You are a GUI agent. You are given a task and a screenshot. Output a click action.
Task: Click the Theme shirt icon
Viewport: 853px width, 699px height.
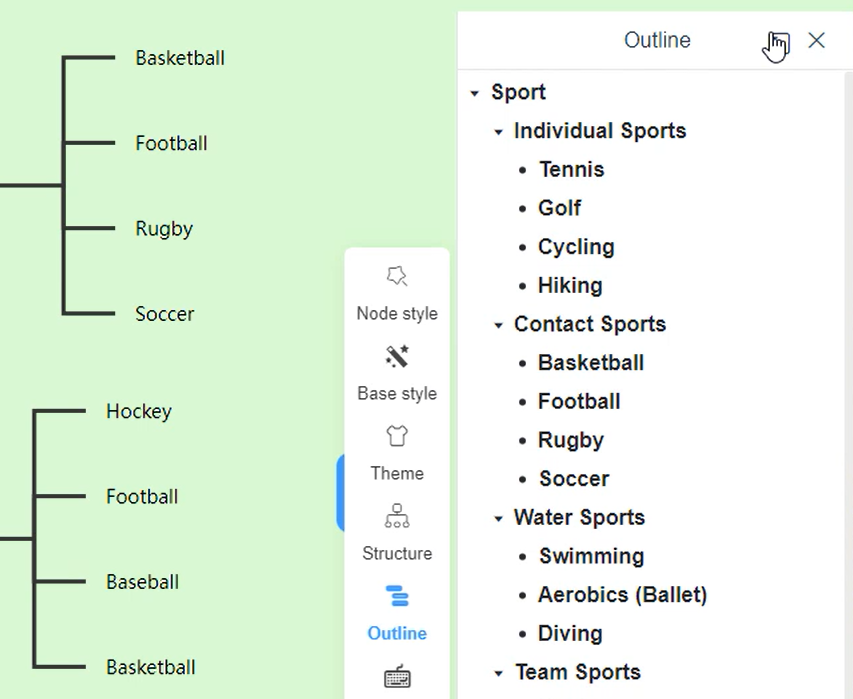(397, 437)
